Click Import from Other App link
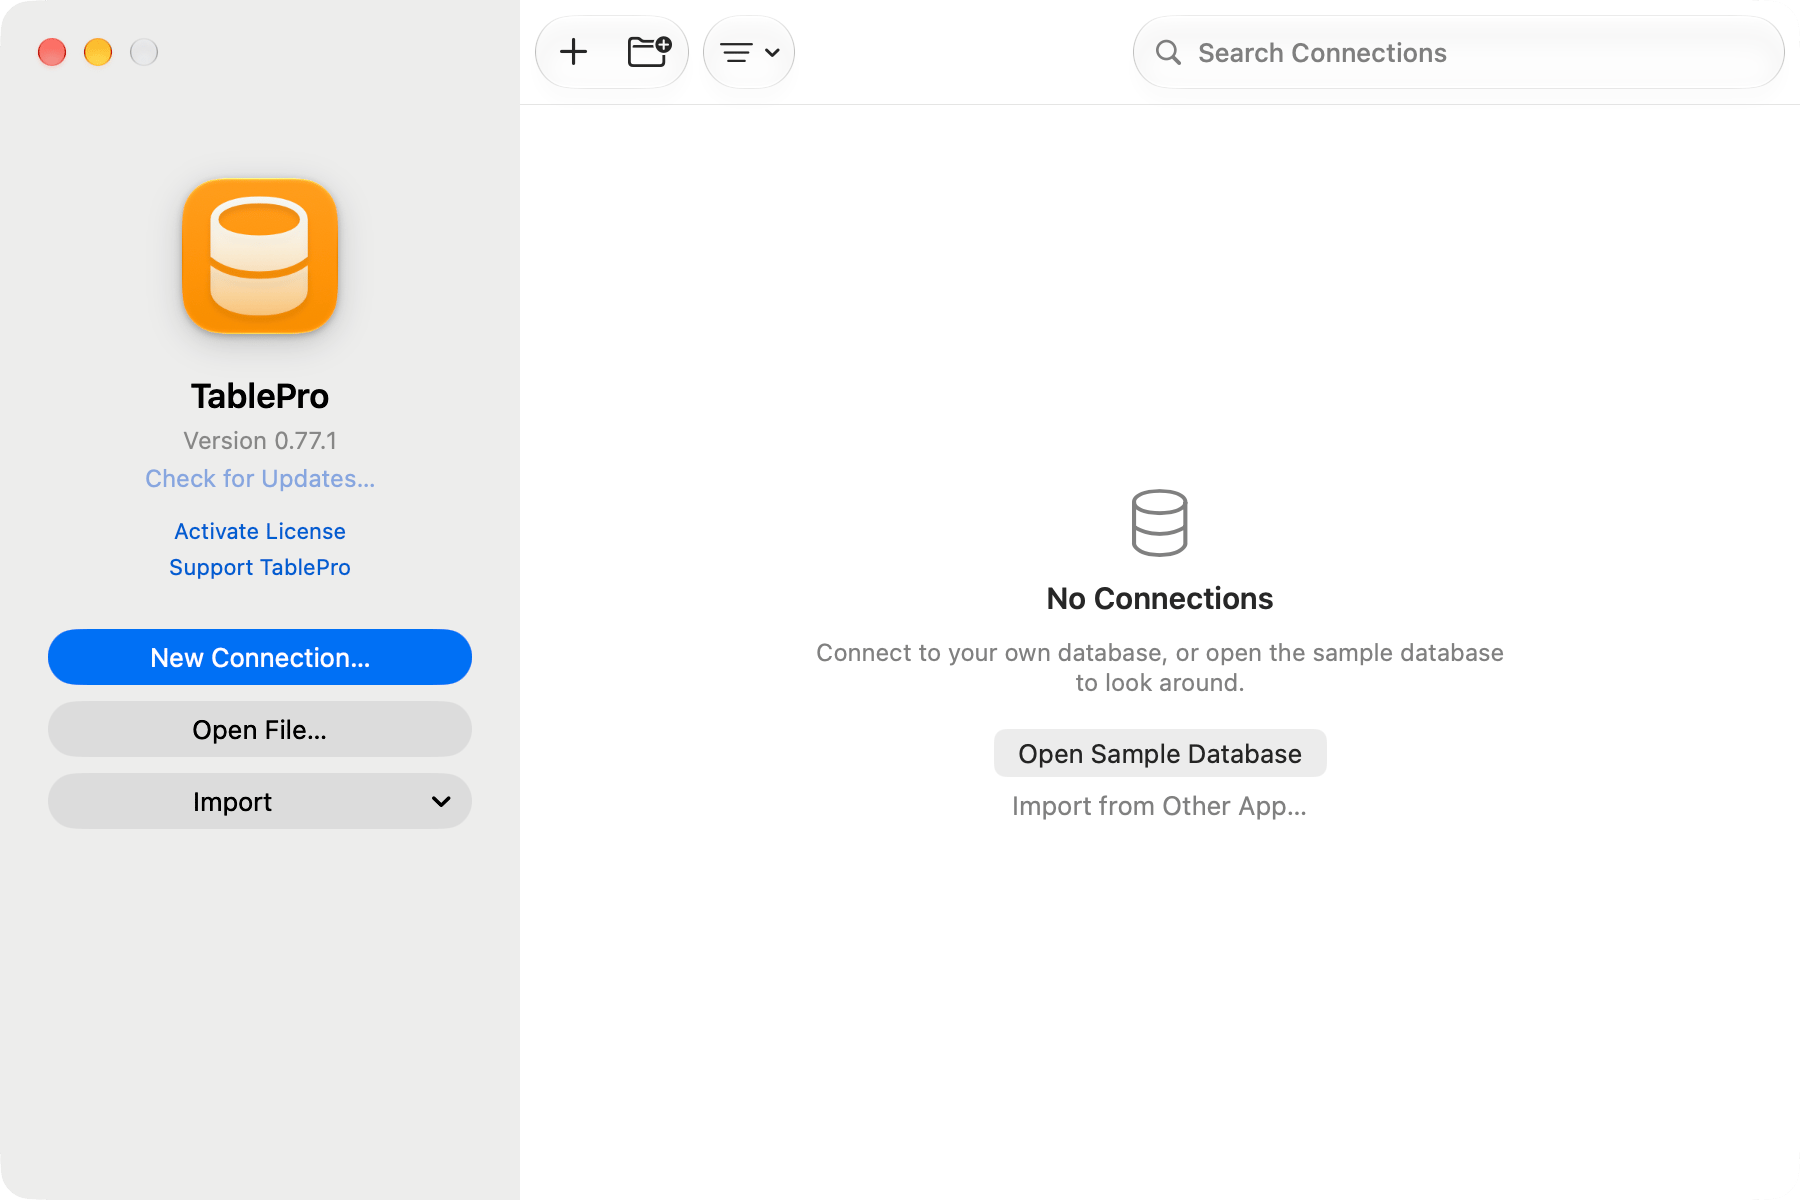 pyautogui.click(x=1159, y=806)
